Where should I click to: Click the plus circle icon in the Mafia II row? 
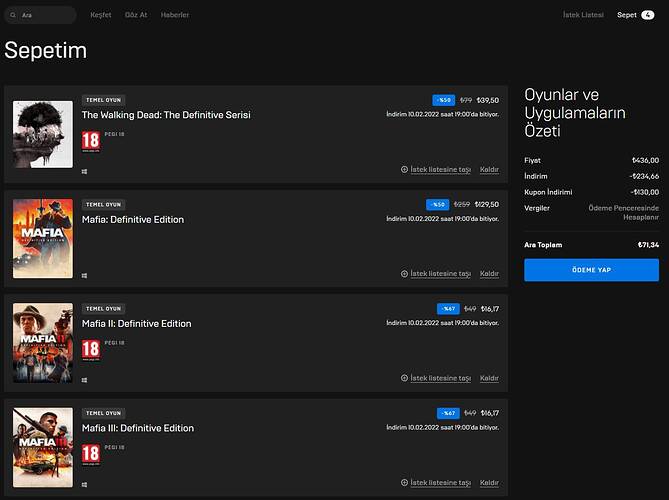click(x=404, y=378)
